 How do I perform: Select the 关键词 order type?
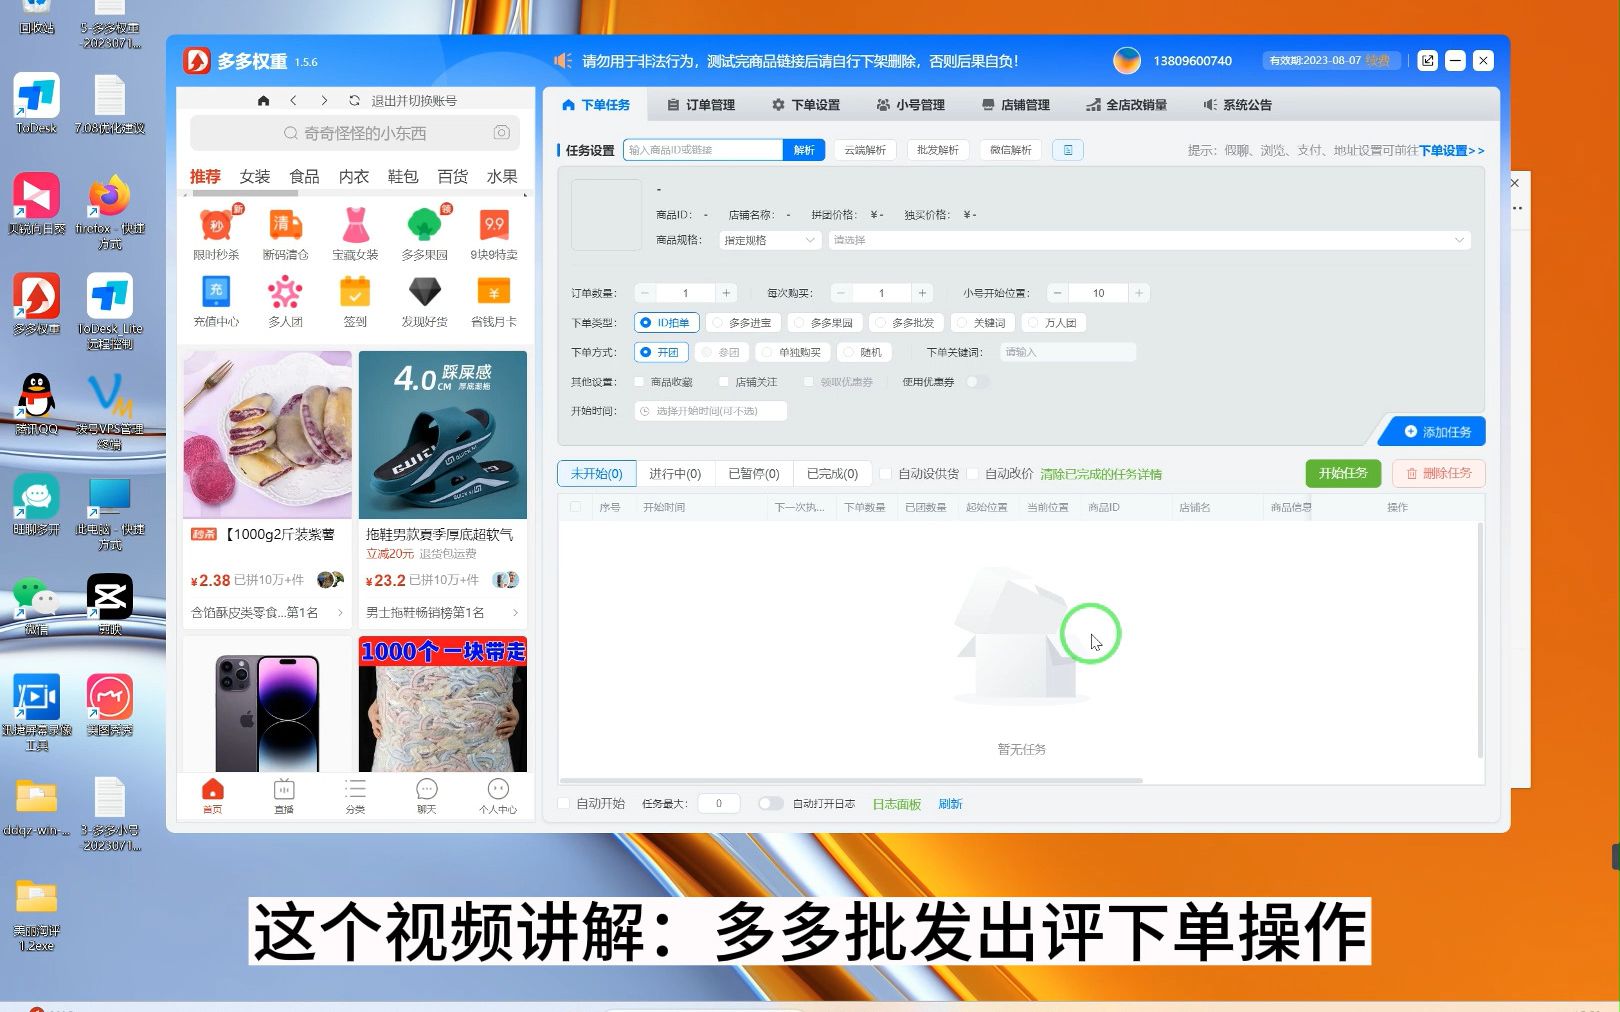coord(982,323)
